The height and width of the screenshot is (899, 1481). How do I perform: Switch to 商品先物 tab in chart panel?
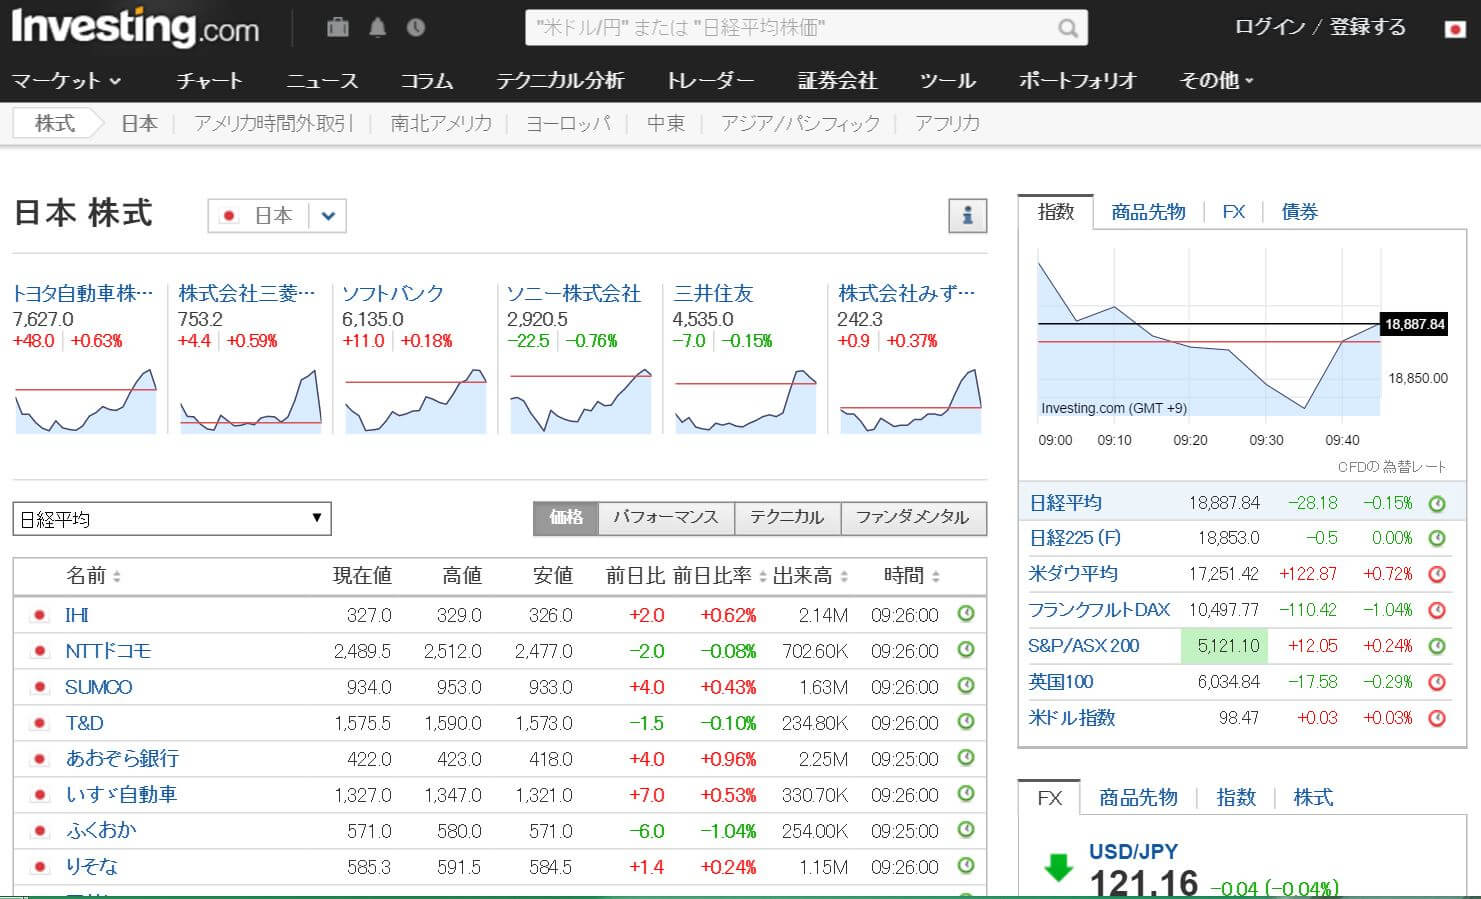(x=1148, y=212)
